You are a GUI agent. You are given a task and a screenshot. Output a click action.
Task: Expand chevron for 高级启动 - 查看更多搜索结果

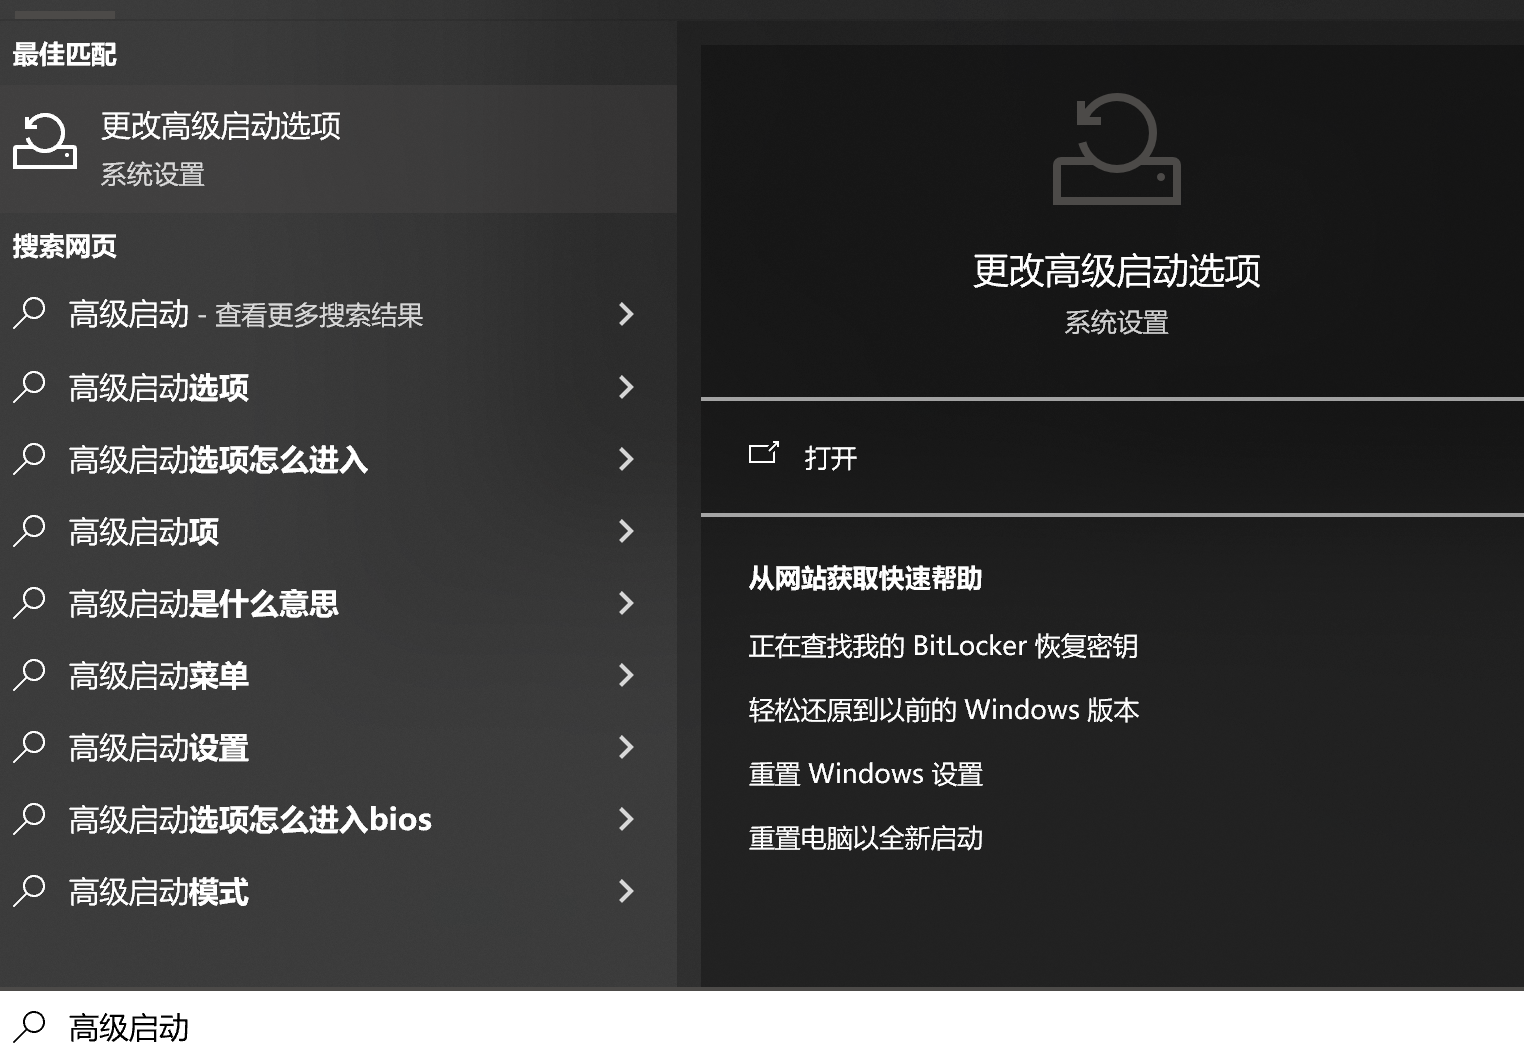[x=627, y=314]
